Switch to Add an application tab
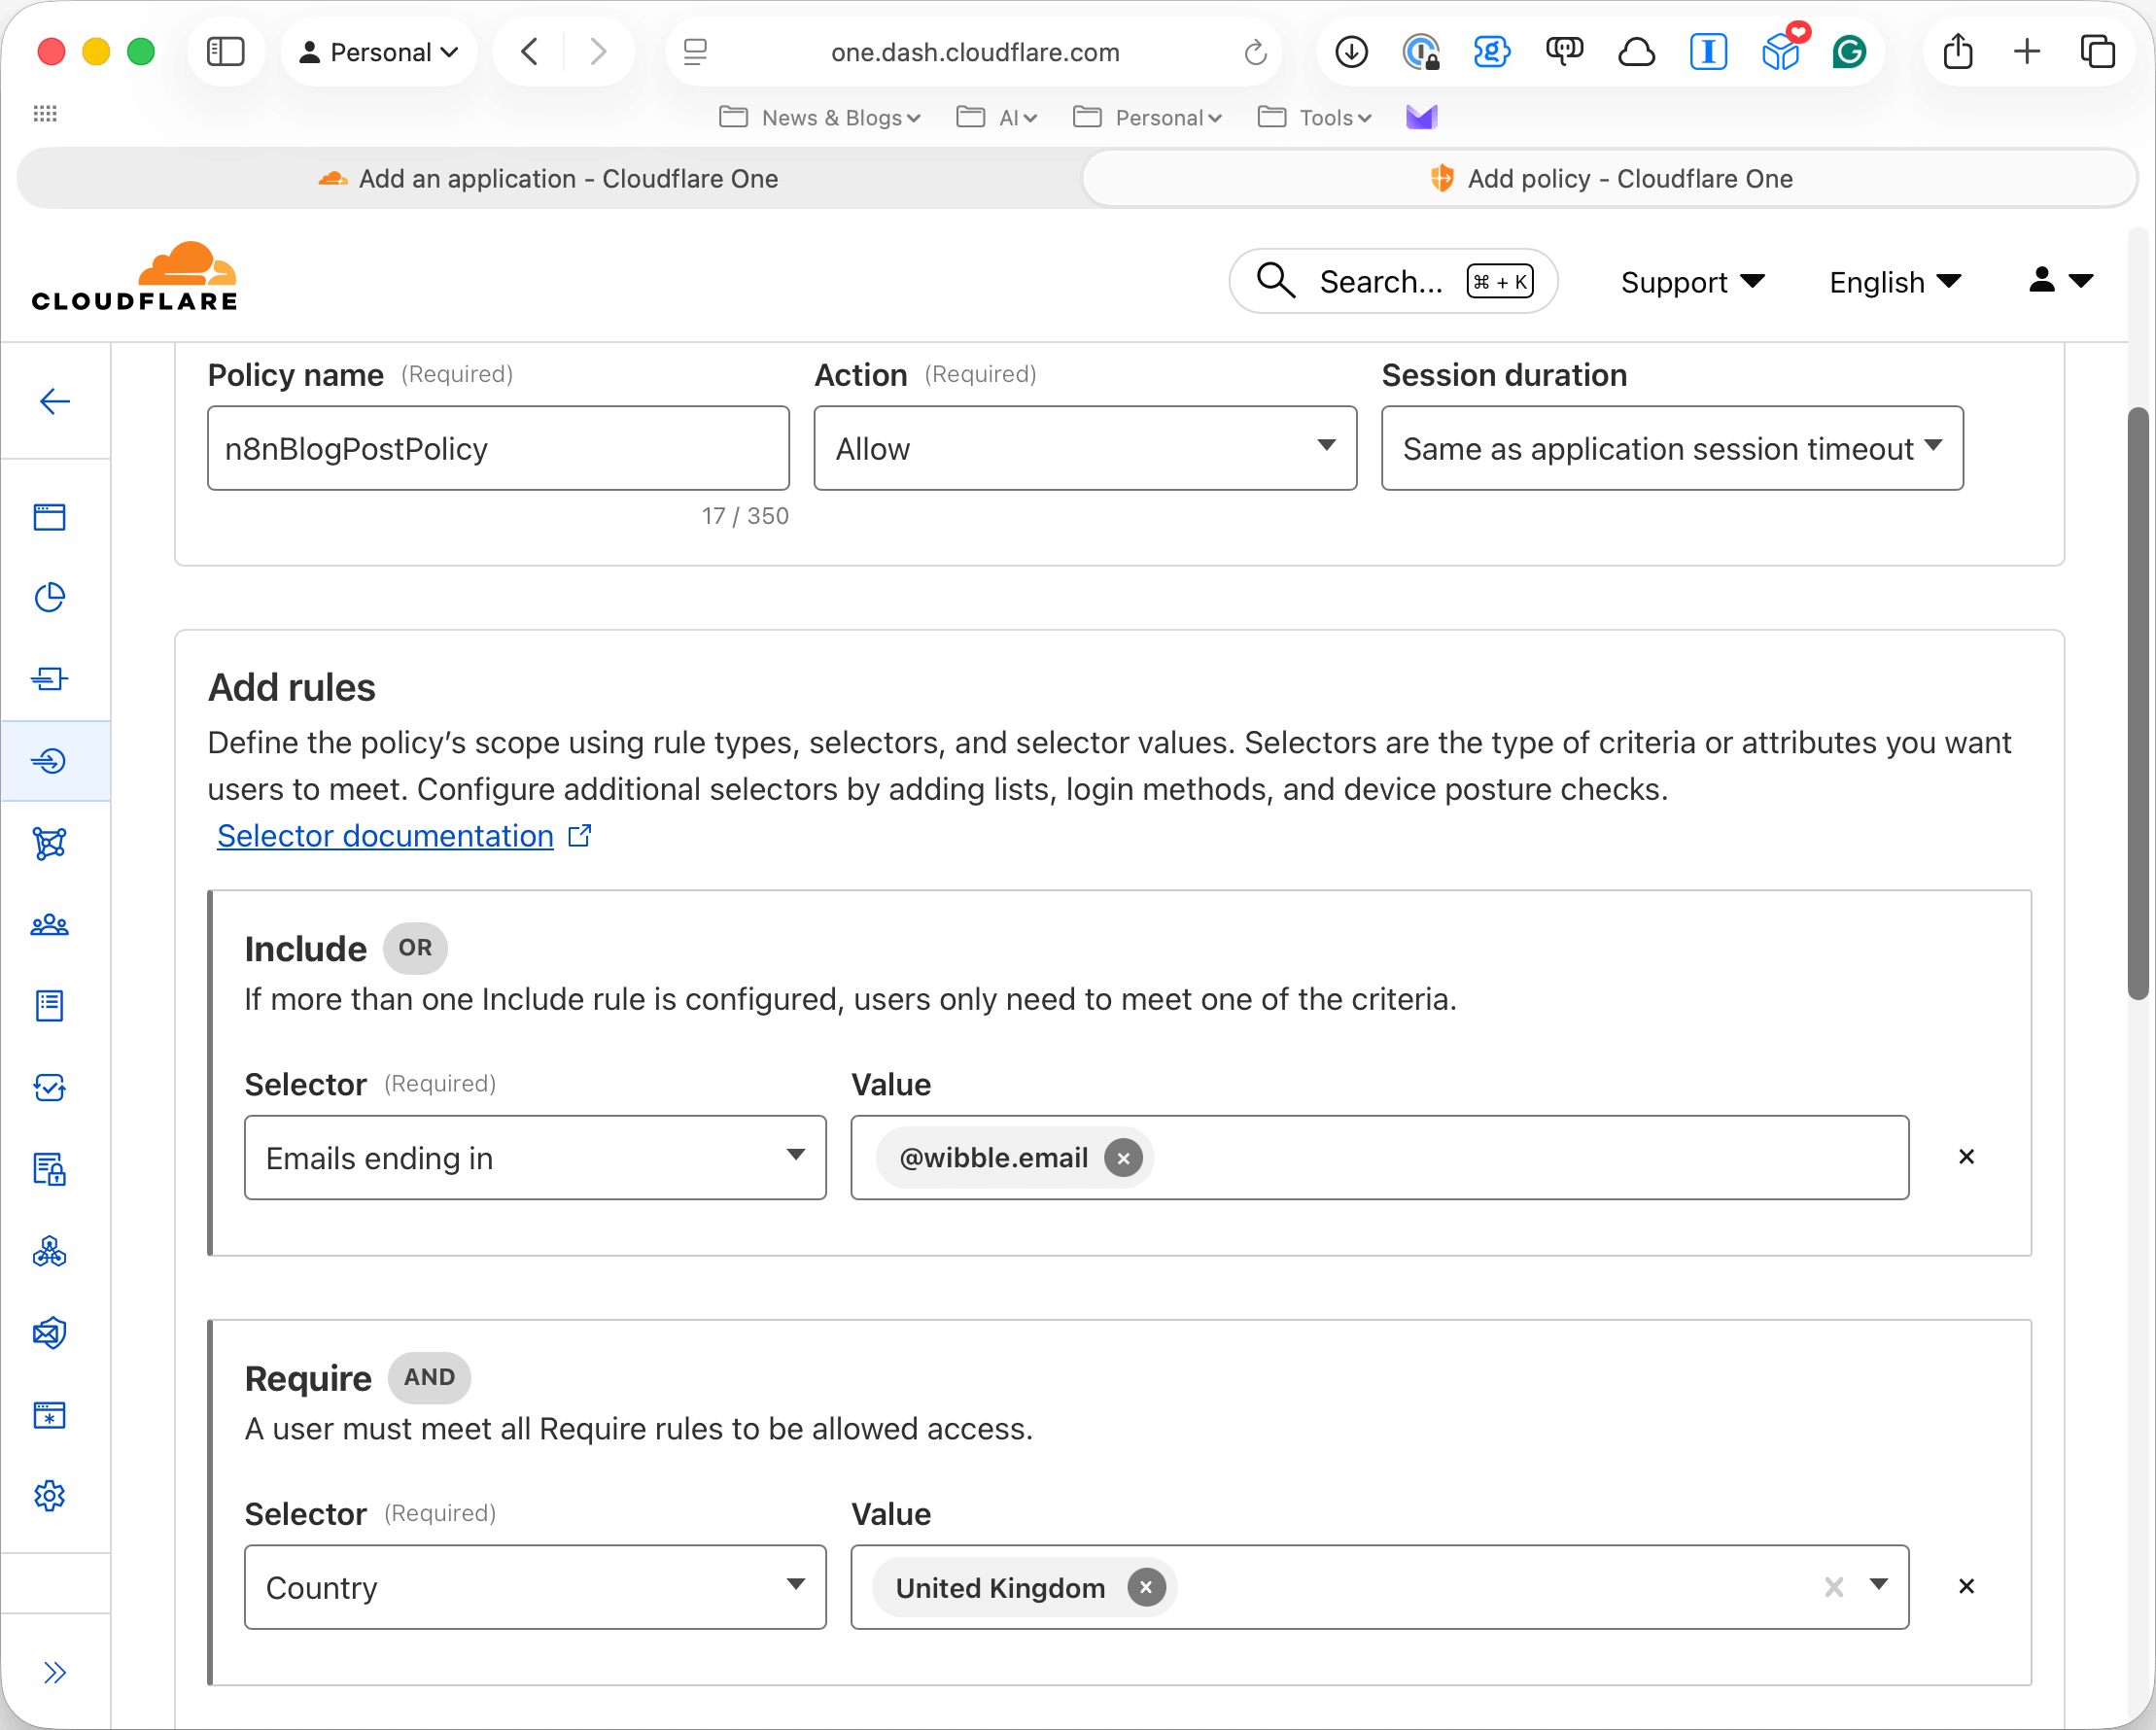 [550, 179]
